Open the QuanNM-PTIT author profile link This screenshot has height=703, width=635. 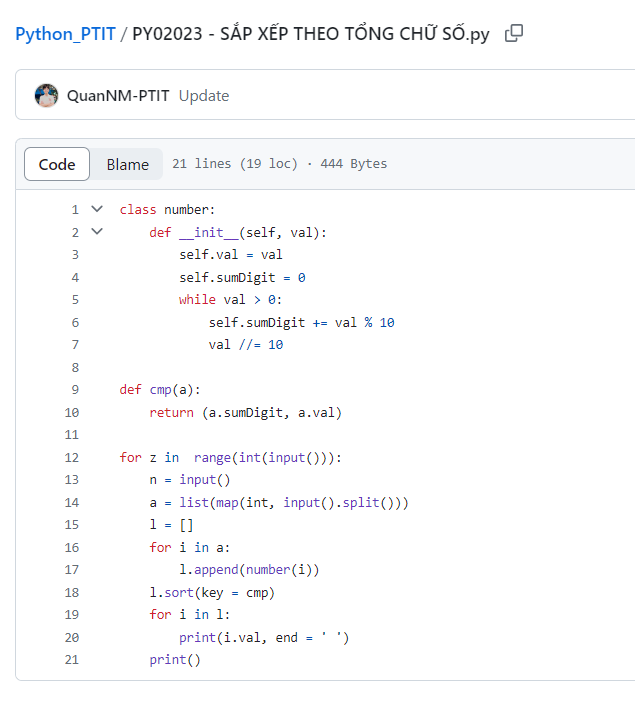click(x=119, y=96)
